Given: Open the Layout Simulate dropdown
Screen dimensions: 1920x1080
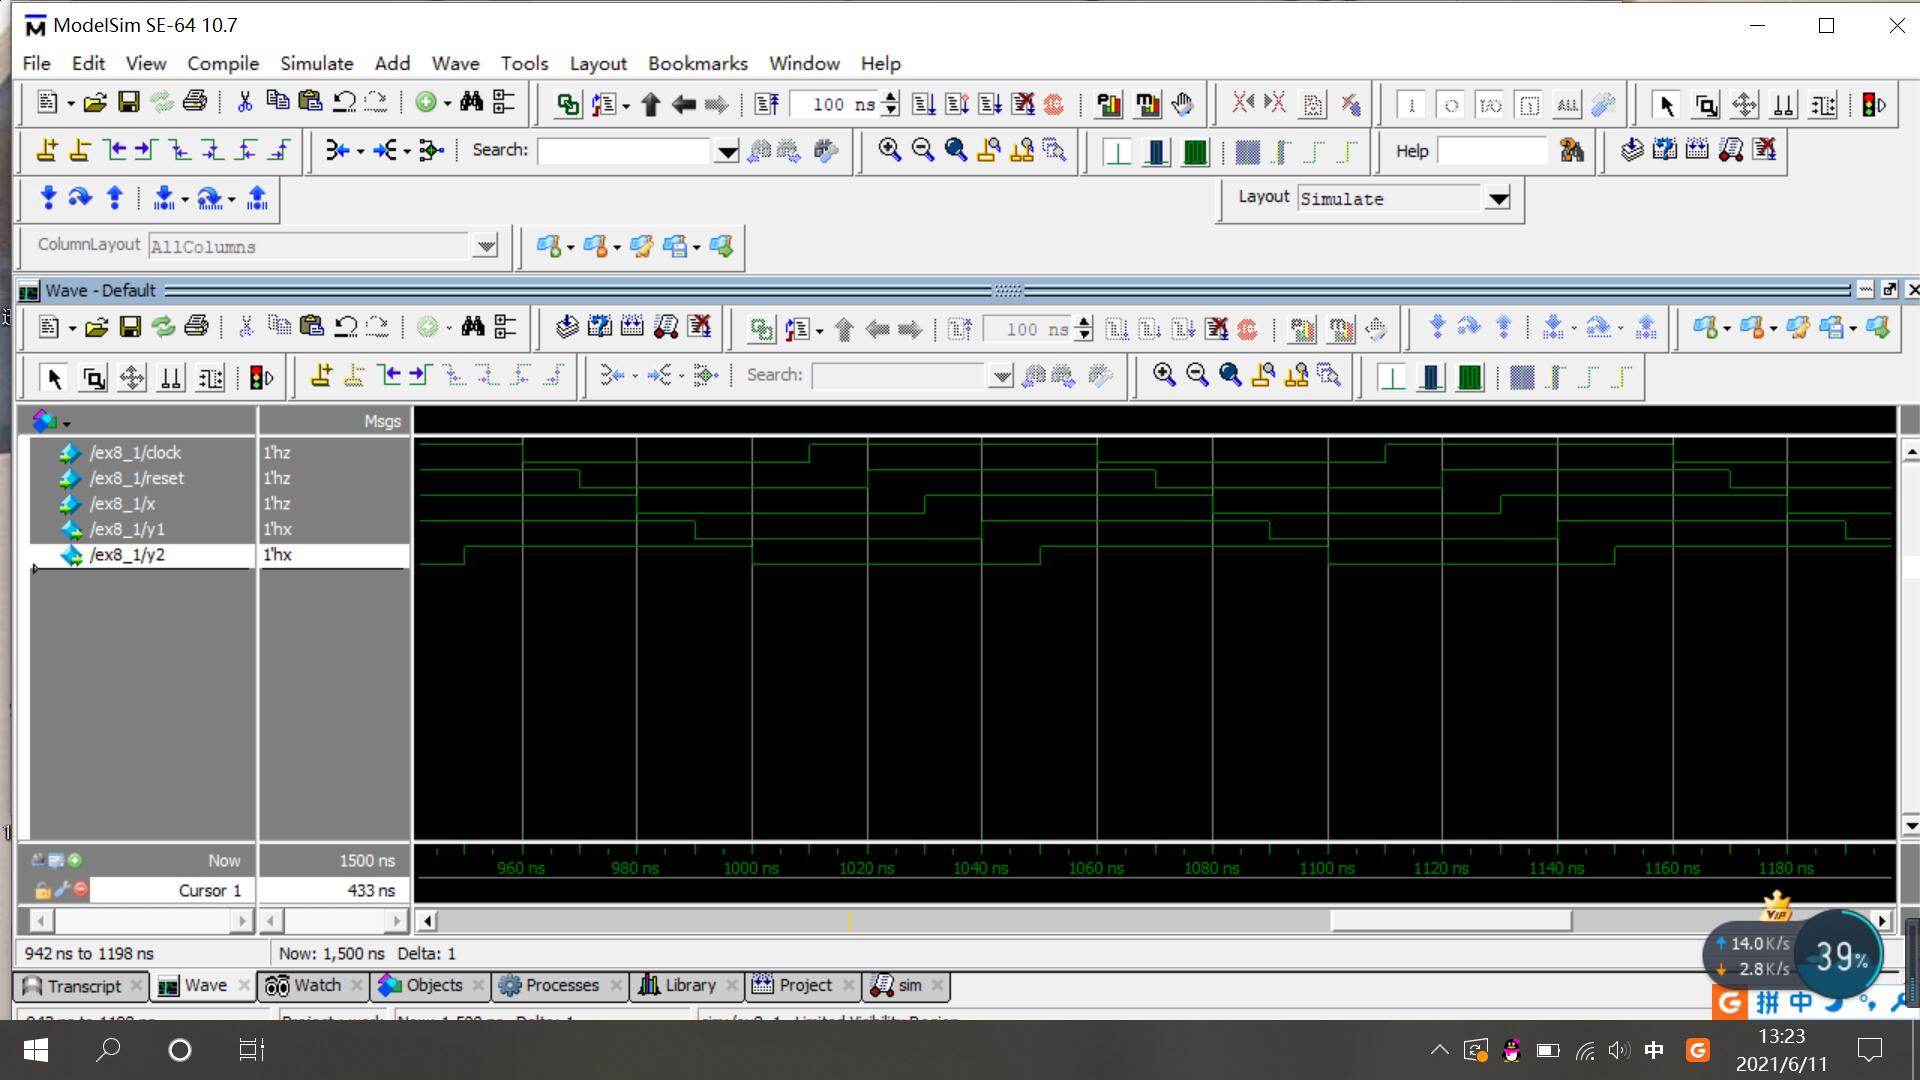Looking at the screenshot, I should (1497, 199).
